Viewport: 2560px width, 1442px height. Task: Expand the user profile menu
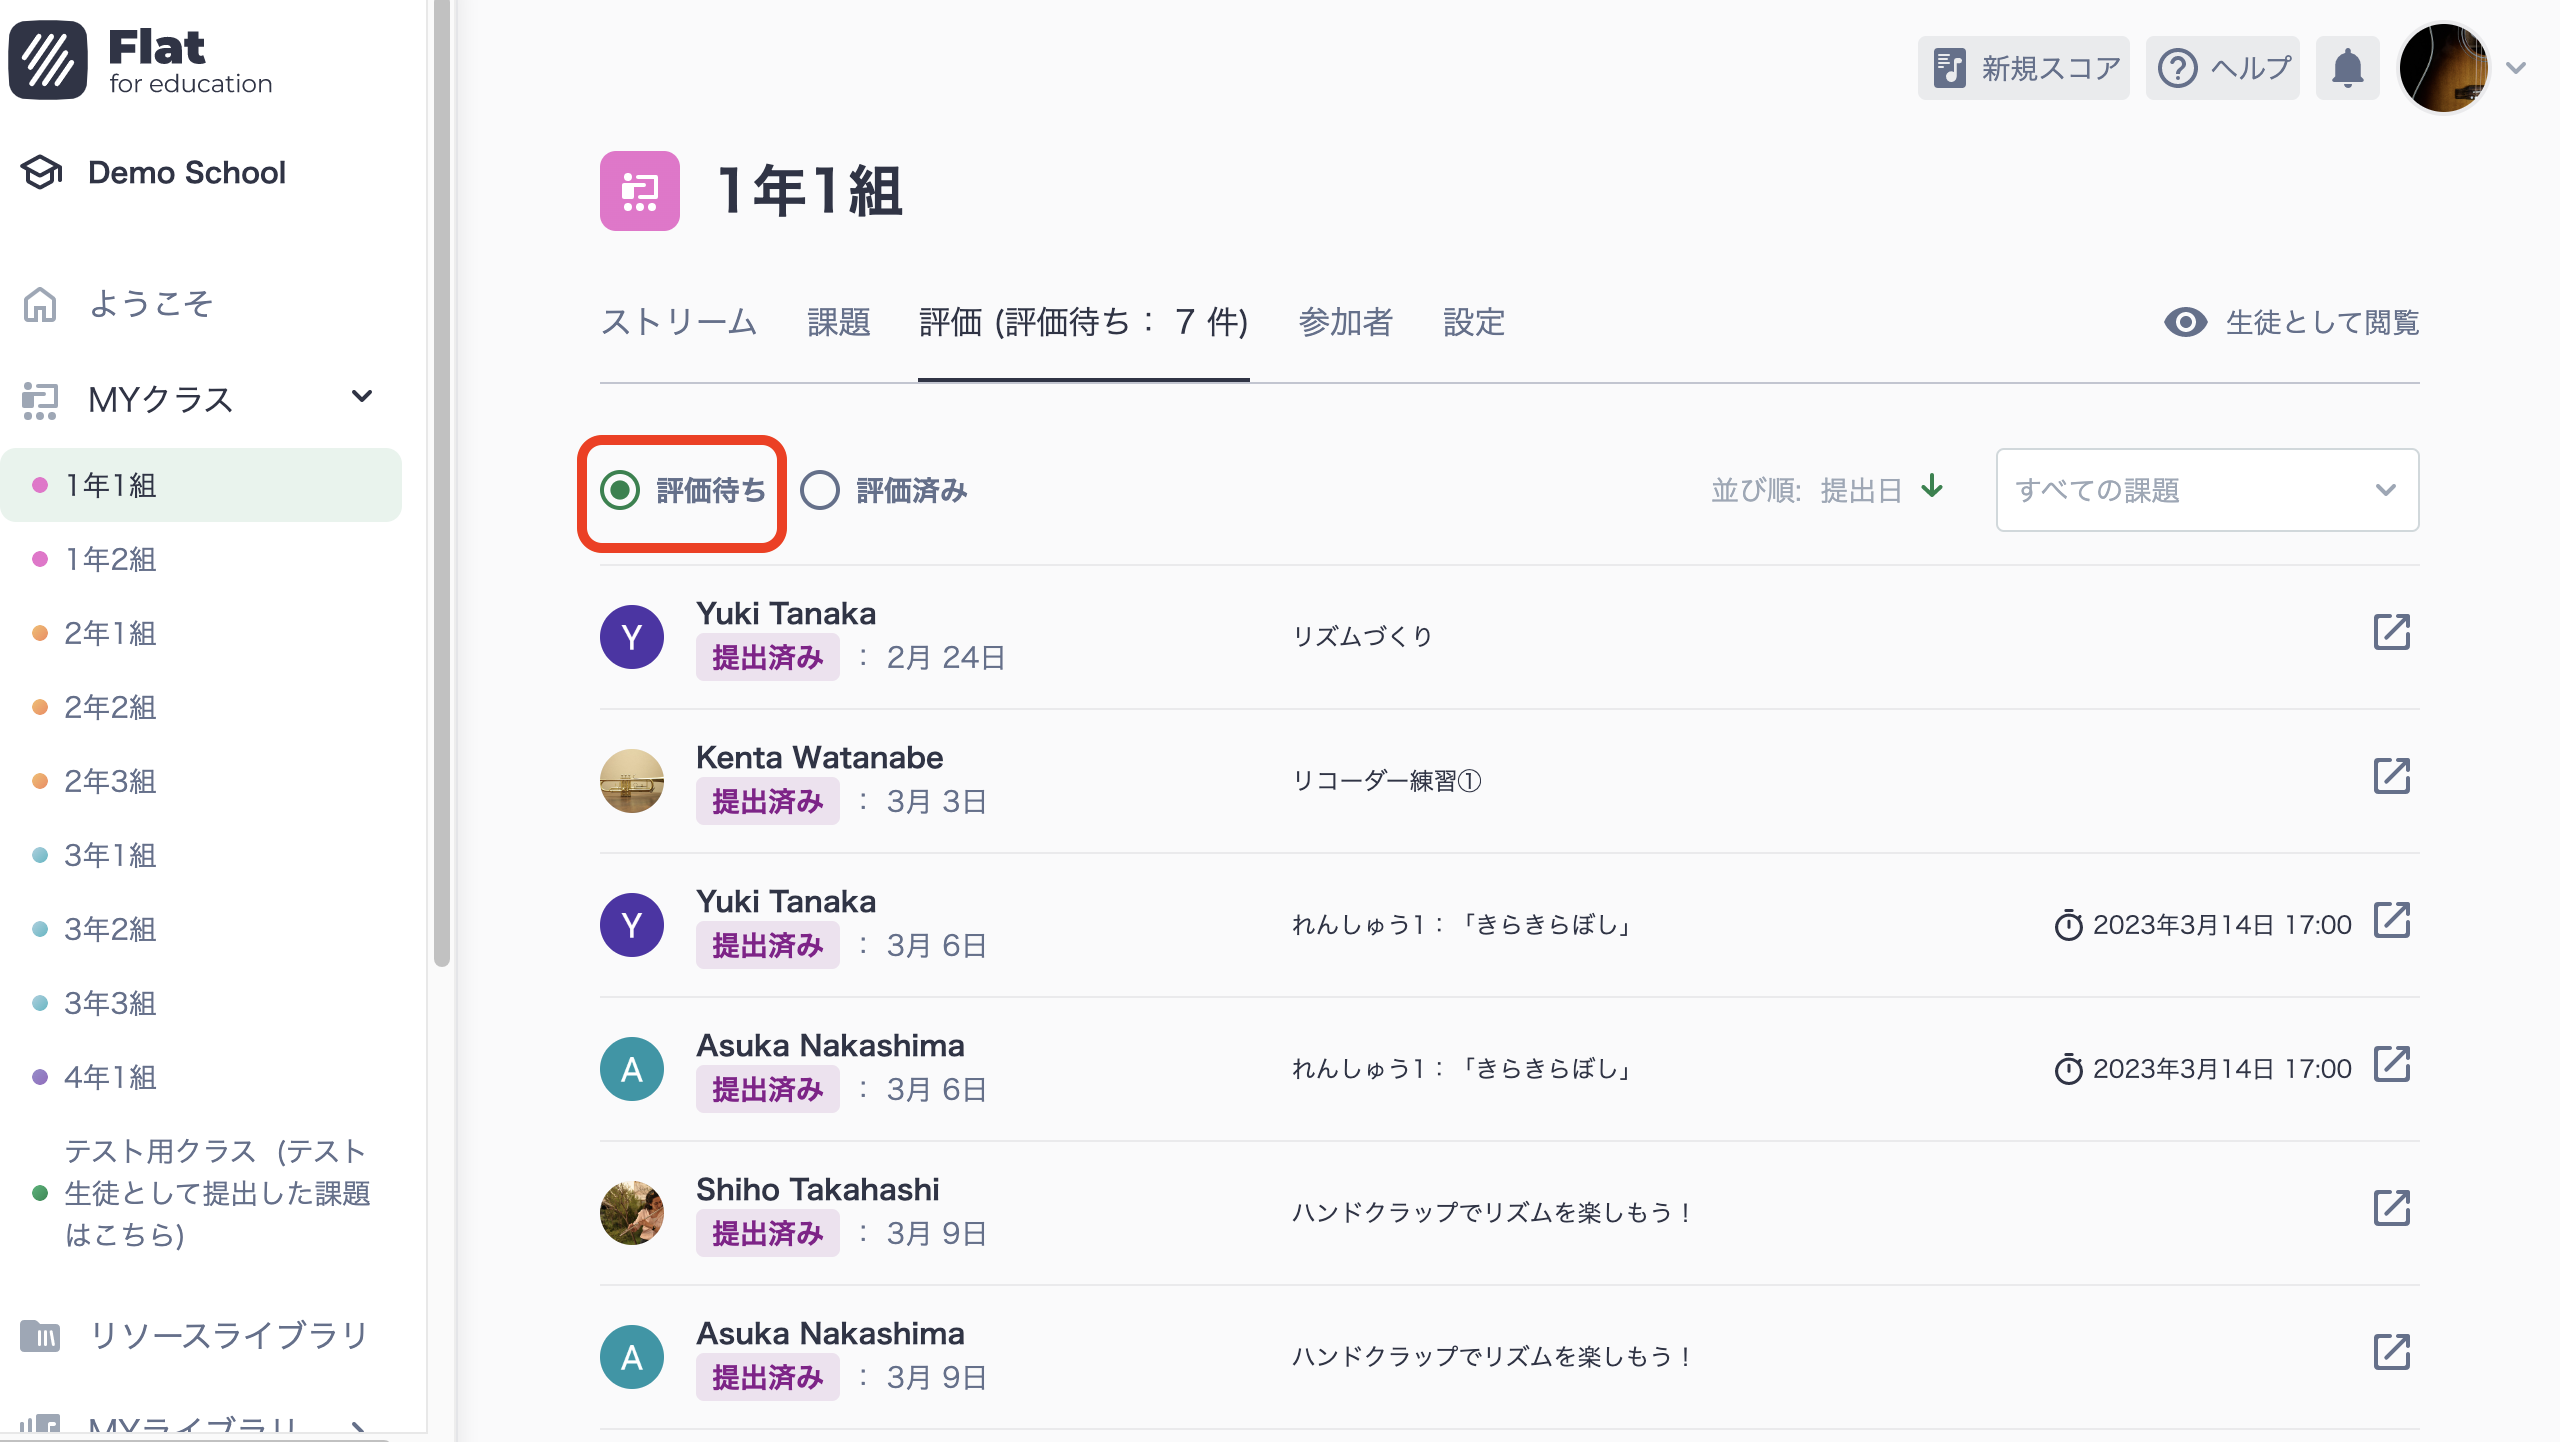coord(2515,67)
